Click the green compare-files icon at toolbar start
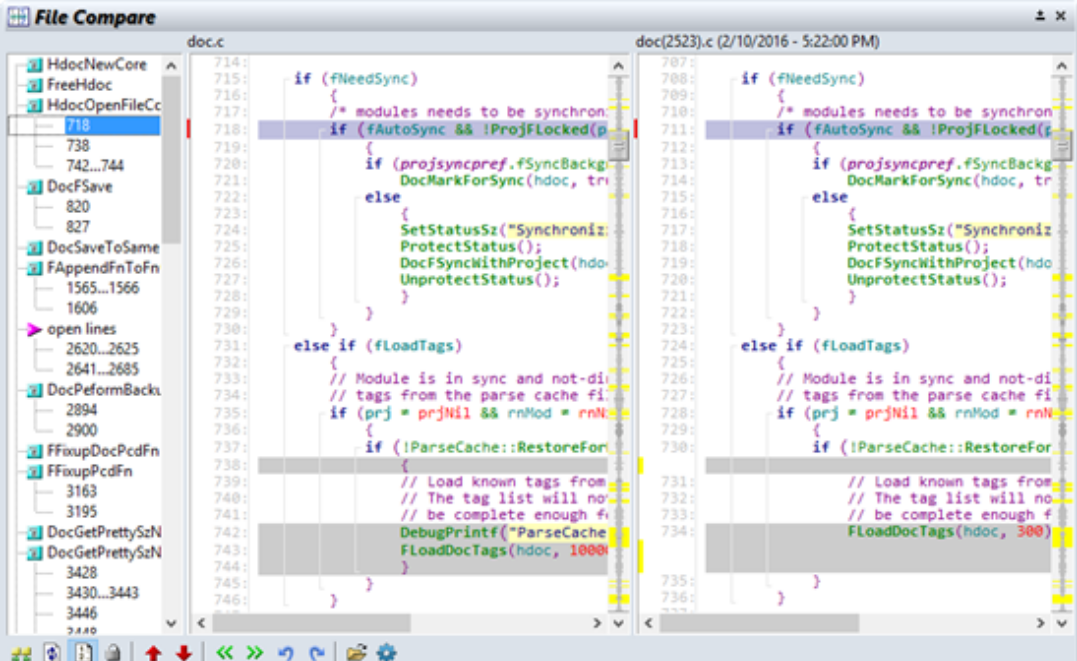Screen dimensions: 1077x661 19,652
